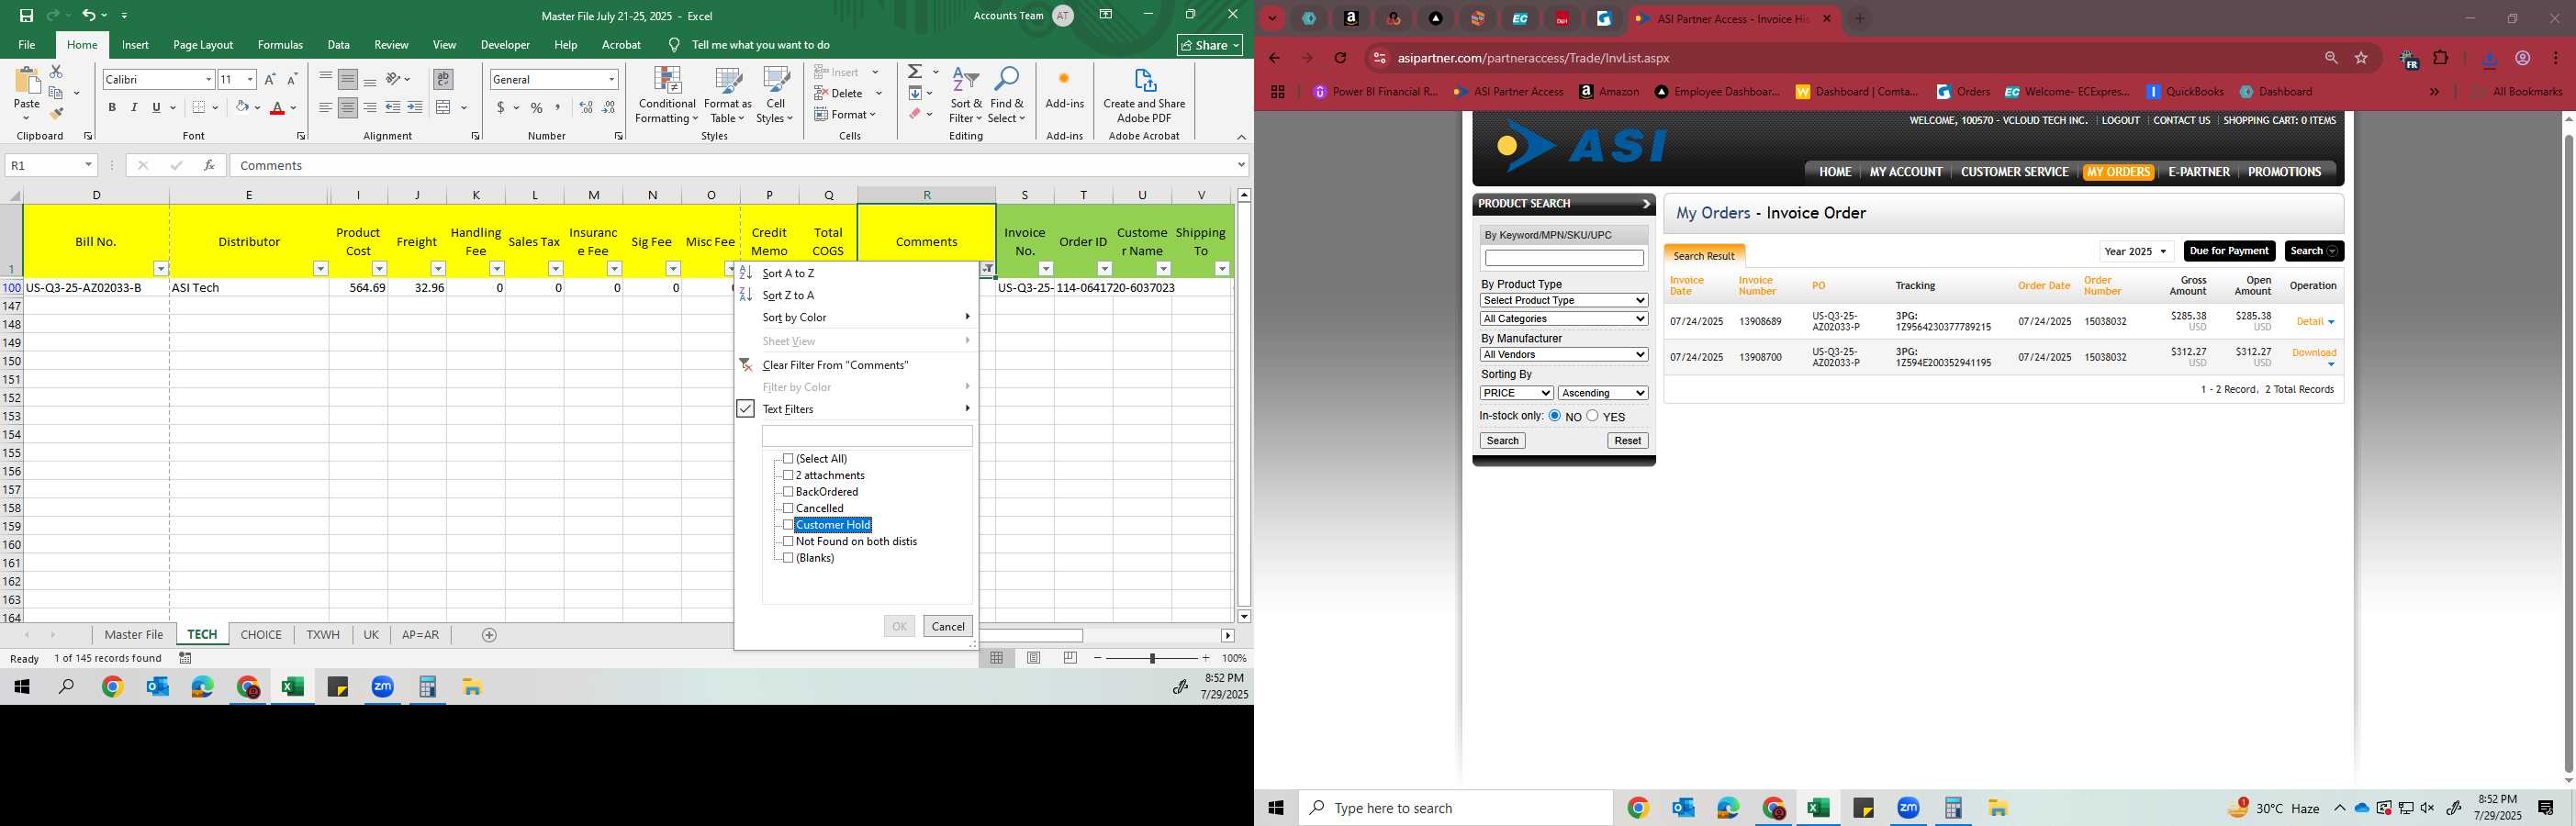Bookmark this page with the star icon

pos(2362,58)
